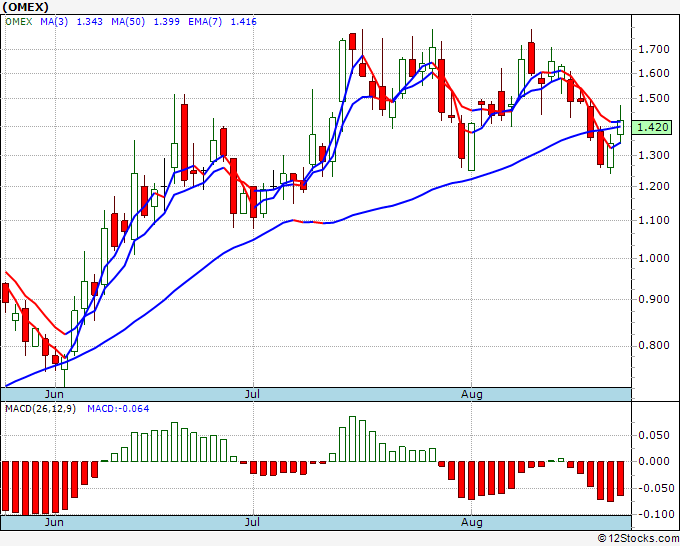Click the 0.050 MACD axis label
The image size is (680, 546).
click(654, 435)
